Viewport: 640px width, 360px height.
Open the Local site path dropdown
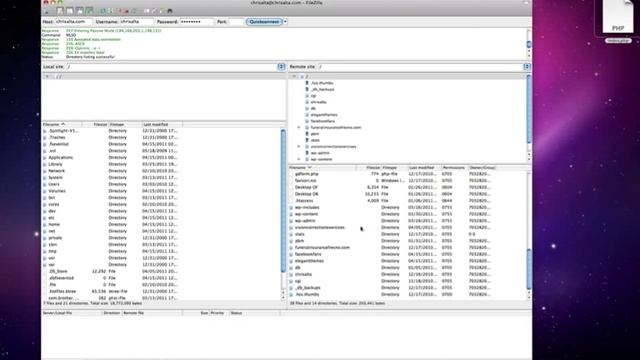(x=281, y=67)
